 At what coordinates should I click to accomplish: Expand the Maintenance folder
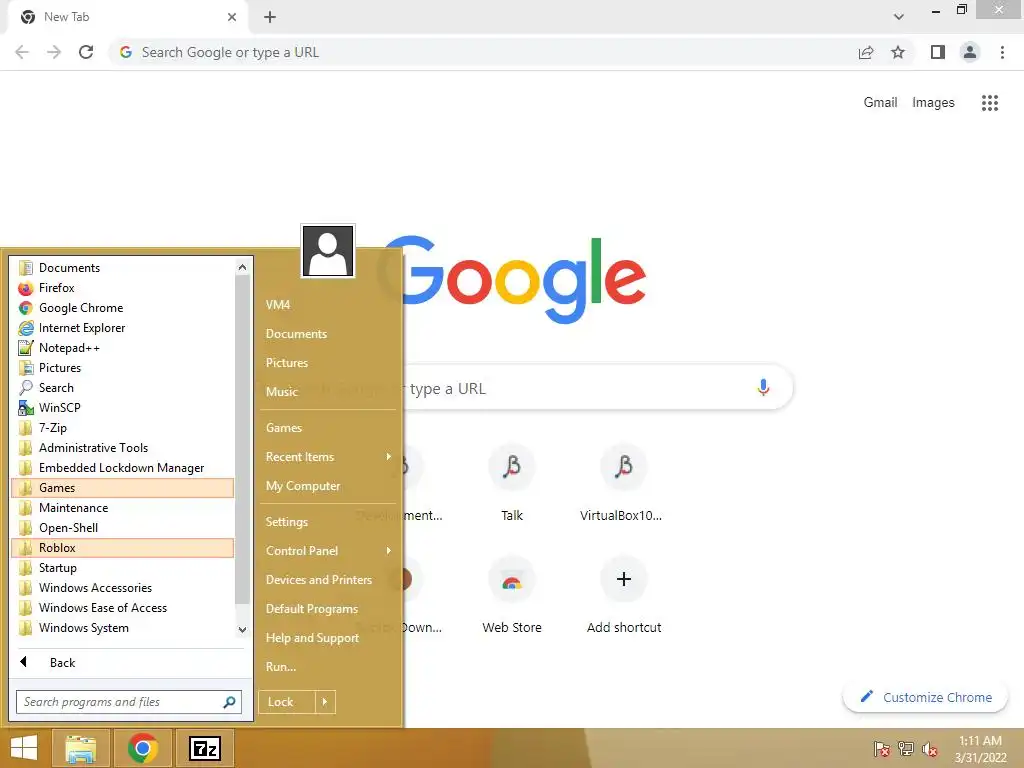(x=122, y=507)
